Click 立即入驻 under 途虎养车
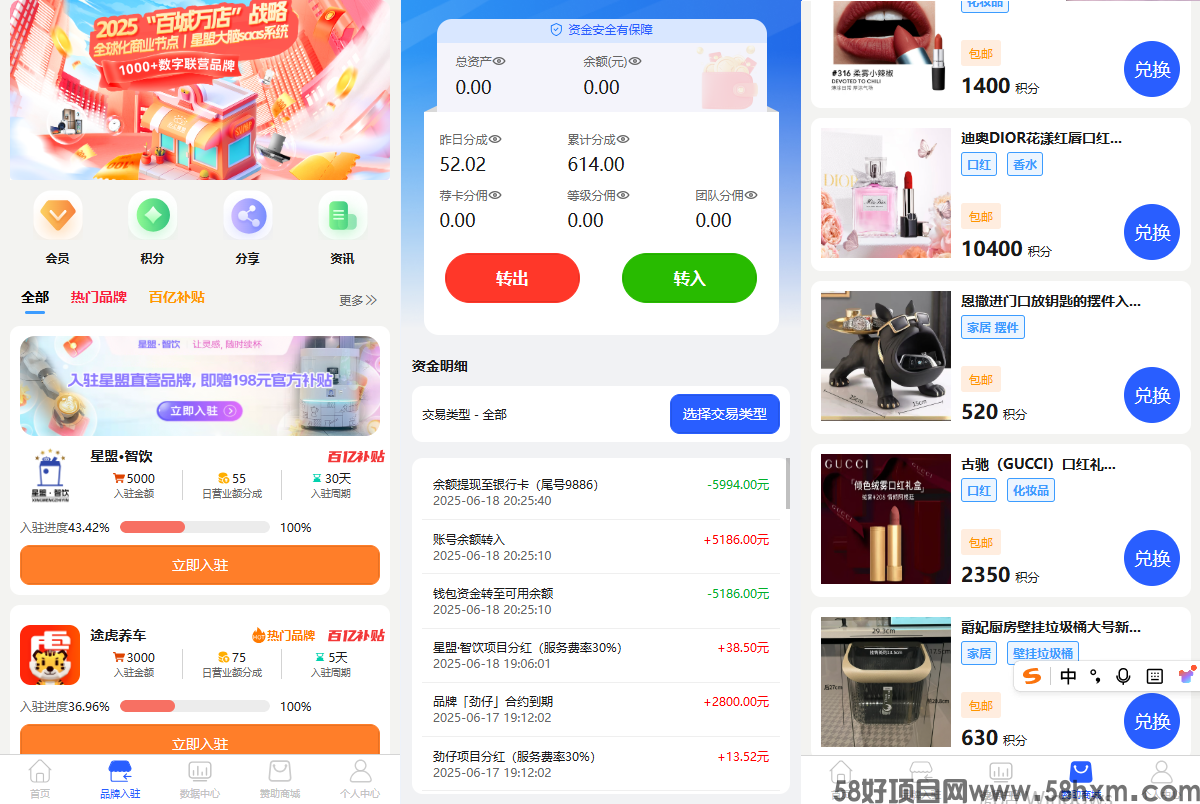The image size is (1200, 804). 200,741
